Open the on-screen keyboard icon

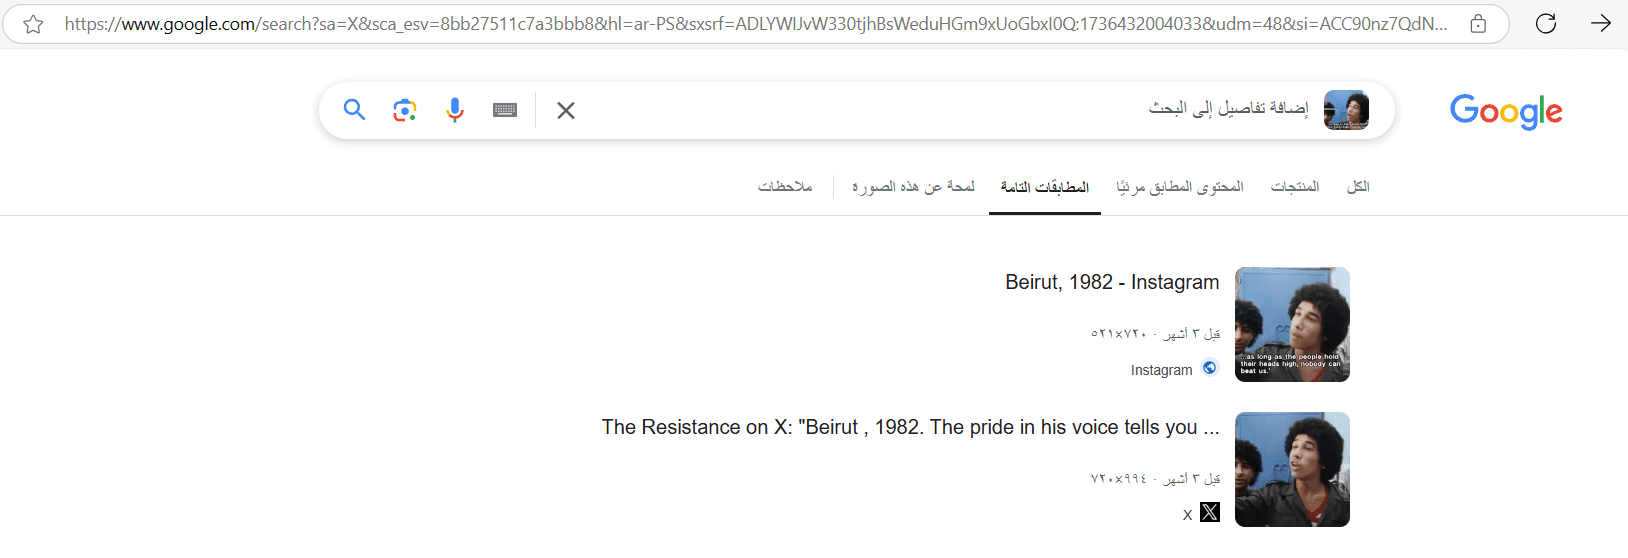(505, 110)
